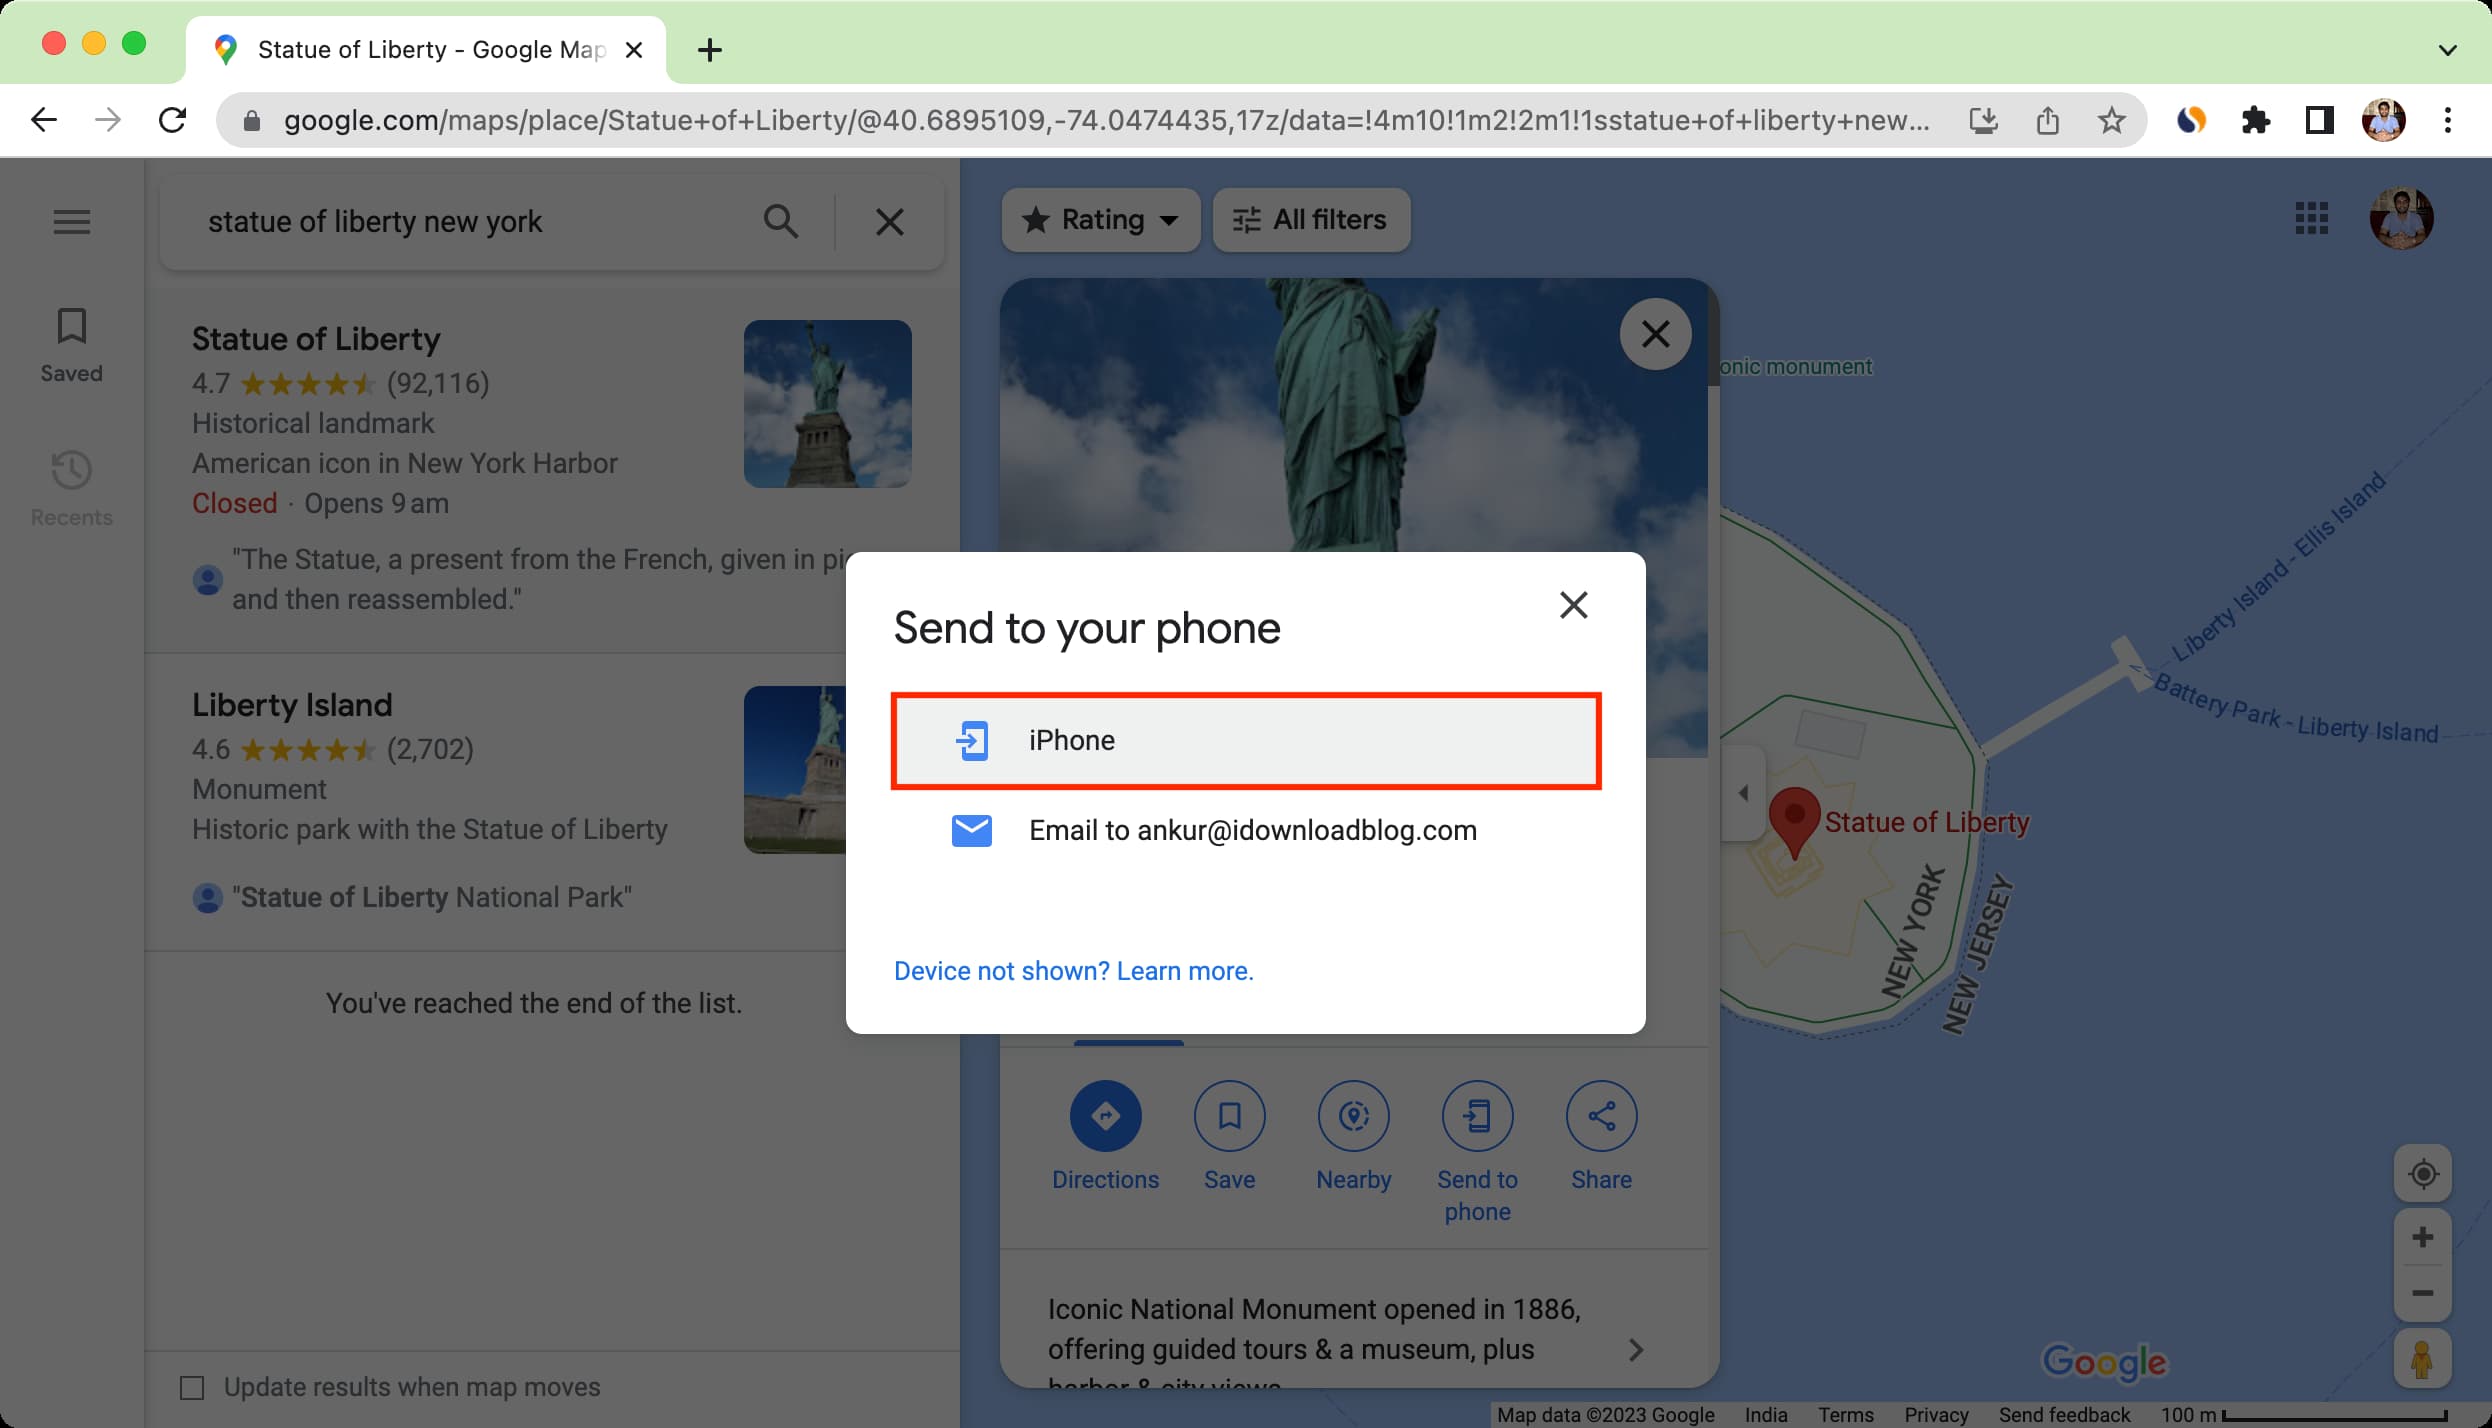
Task: Open Google apps grid
Action: 2311,219
